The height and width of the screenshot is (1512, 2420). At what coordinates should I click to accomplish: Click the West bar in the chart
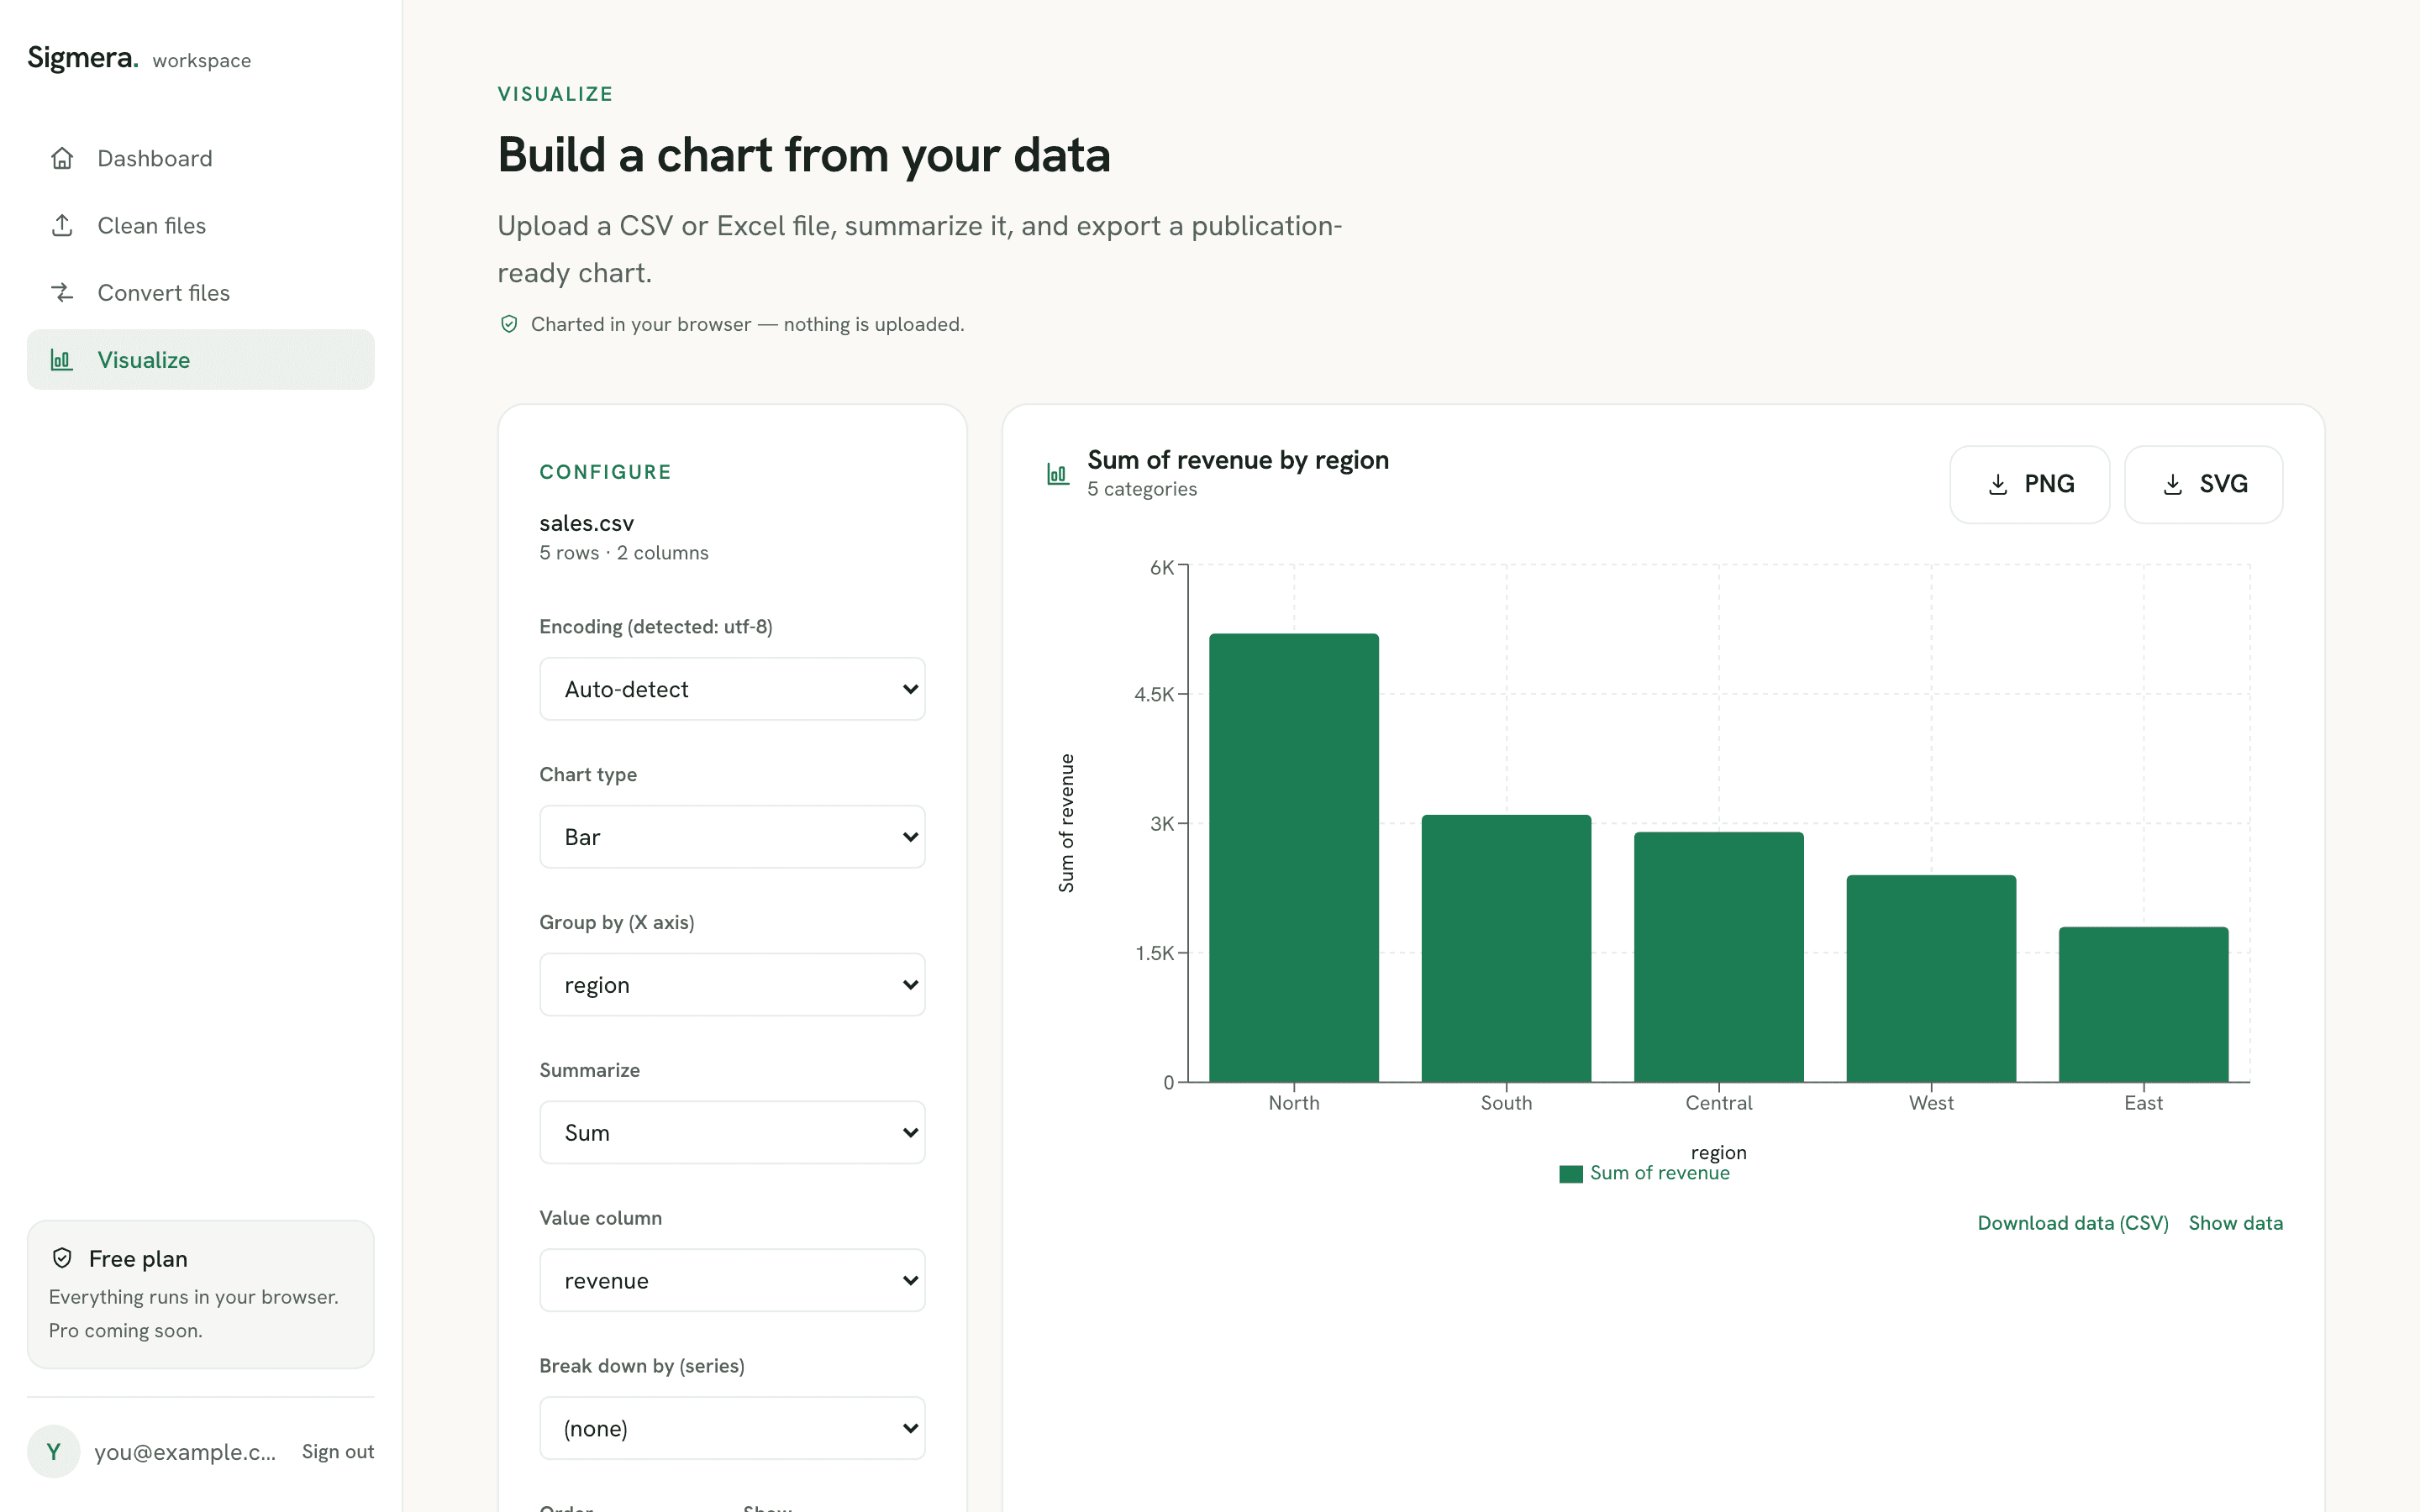(1931, 978)
